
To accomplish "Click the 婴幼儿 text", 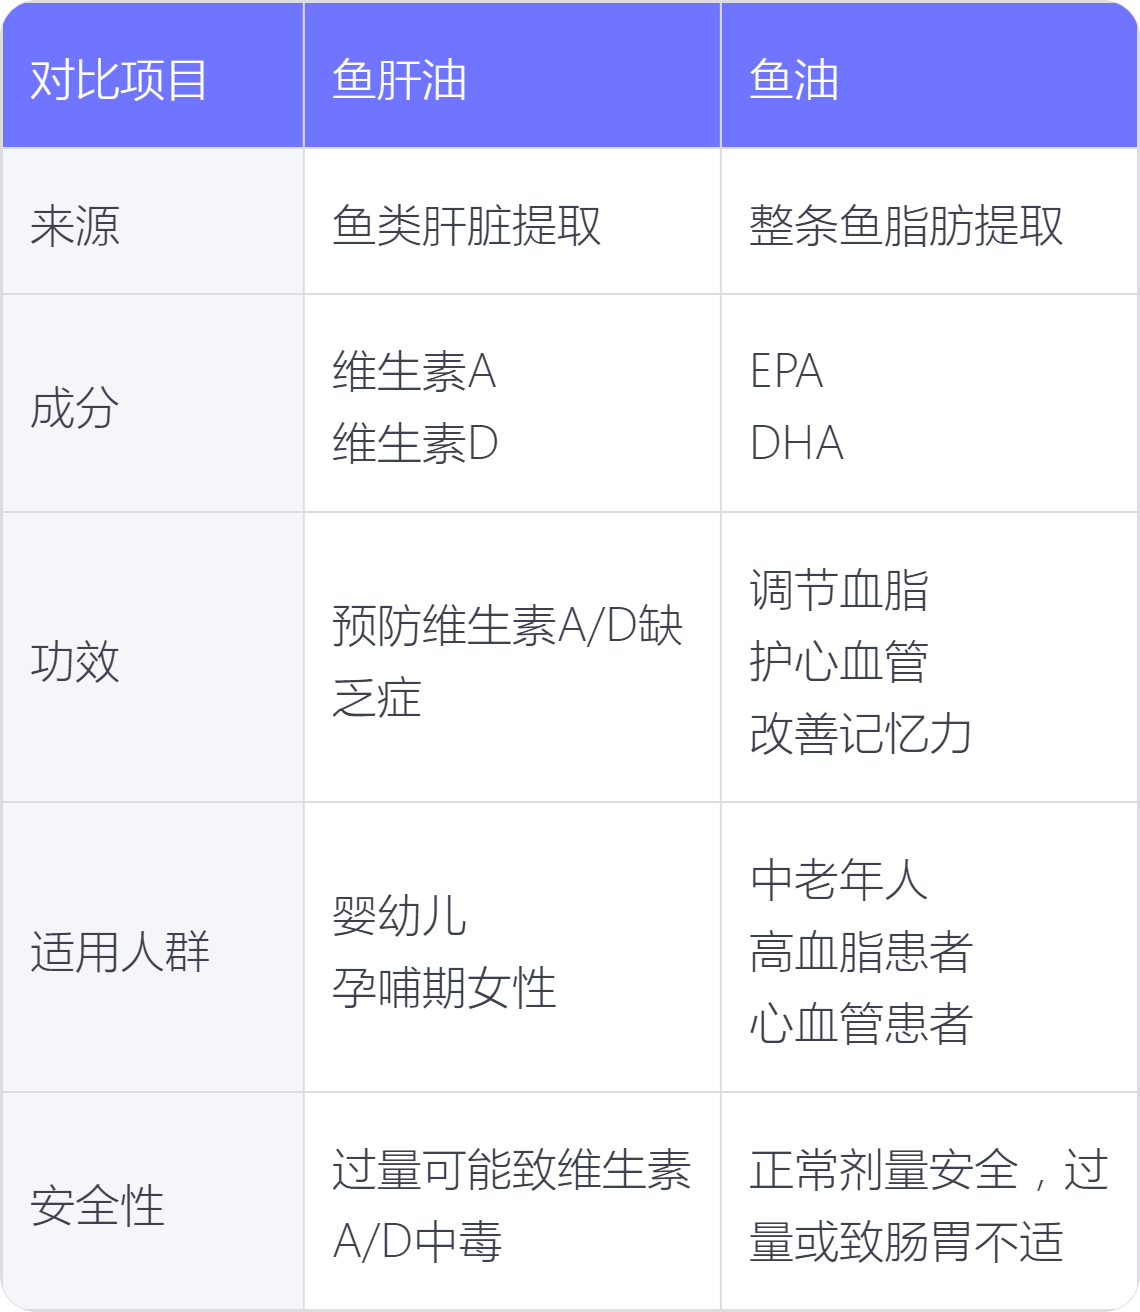I will tap(399, 916).
